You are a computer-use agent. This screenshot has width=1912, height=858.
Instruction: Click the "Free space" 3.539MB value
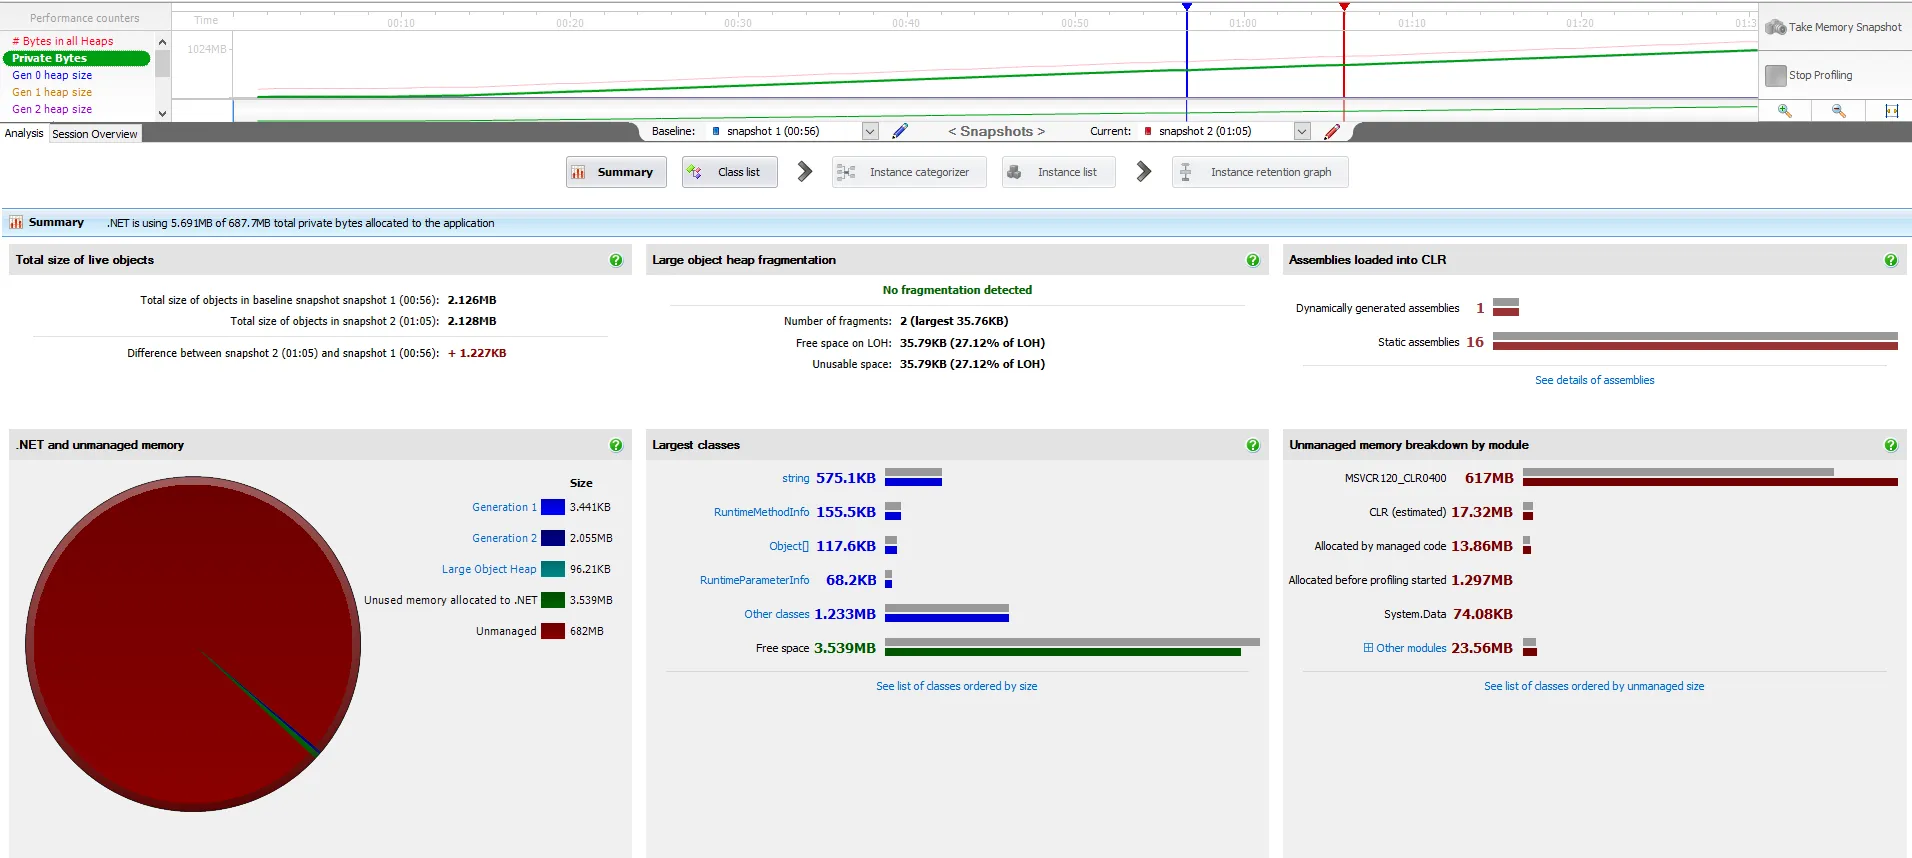point(845,648)
